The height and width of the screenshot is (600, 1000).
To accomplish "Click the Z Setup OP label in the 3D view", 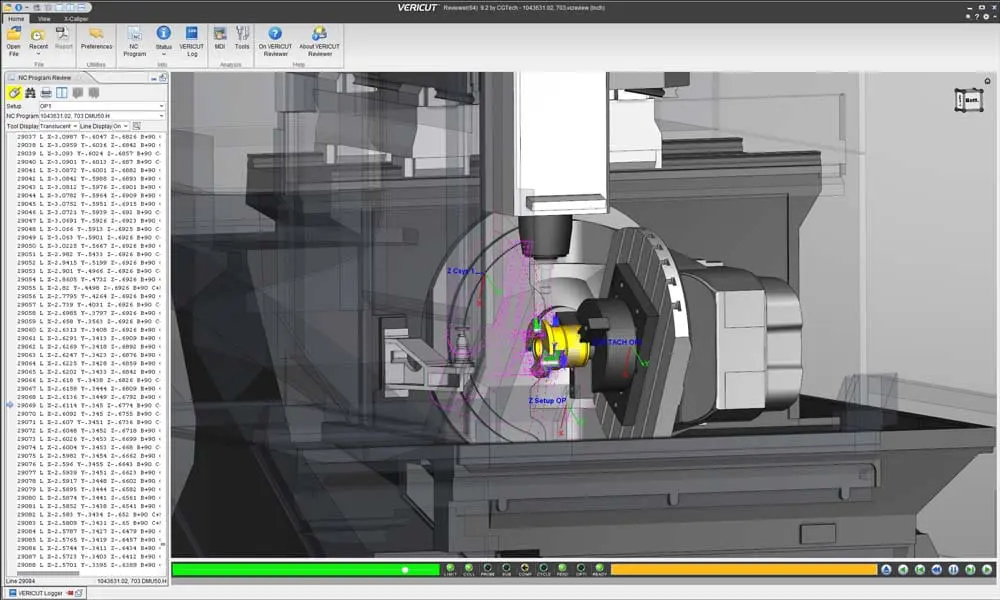I will tap(547, 400).
